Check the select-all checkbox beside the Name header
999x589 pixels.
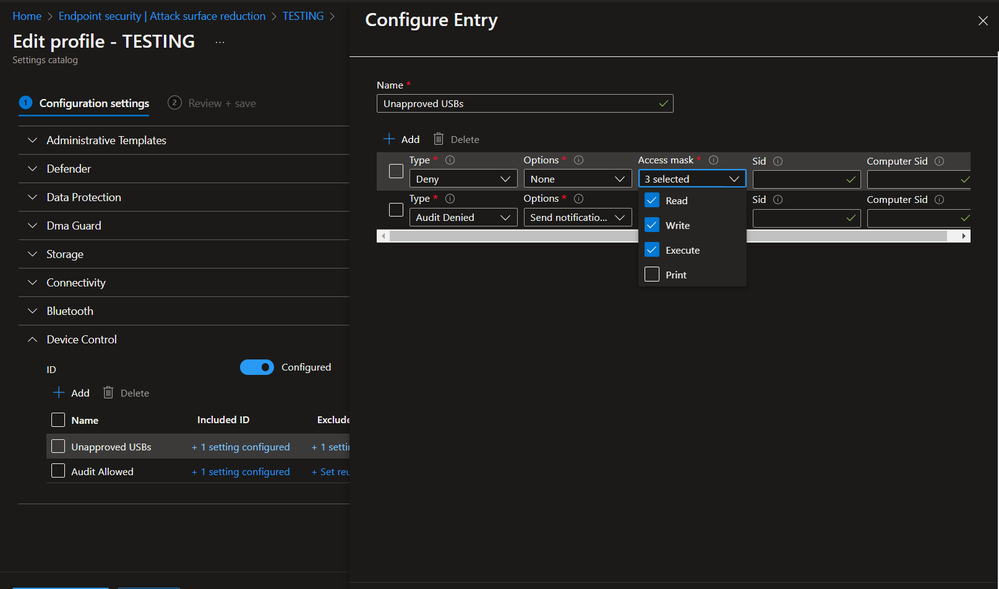[58, 419]
